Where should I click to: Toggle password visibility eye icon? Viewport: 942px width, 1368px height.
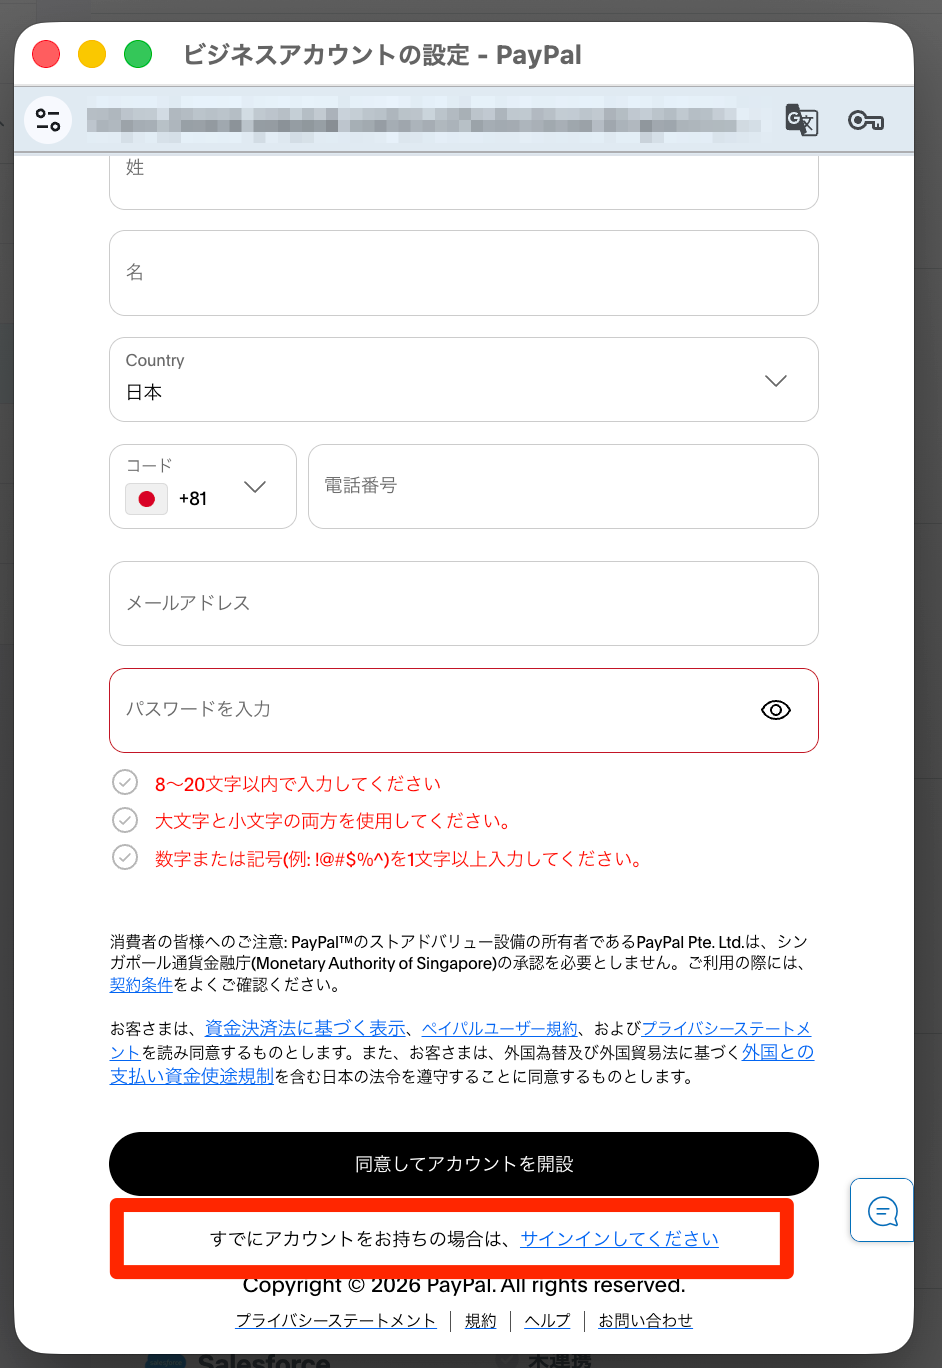click(776, 710)
